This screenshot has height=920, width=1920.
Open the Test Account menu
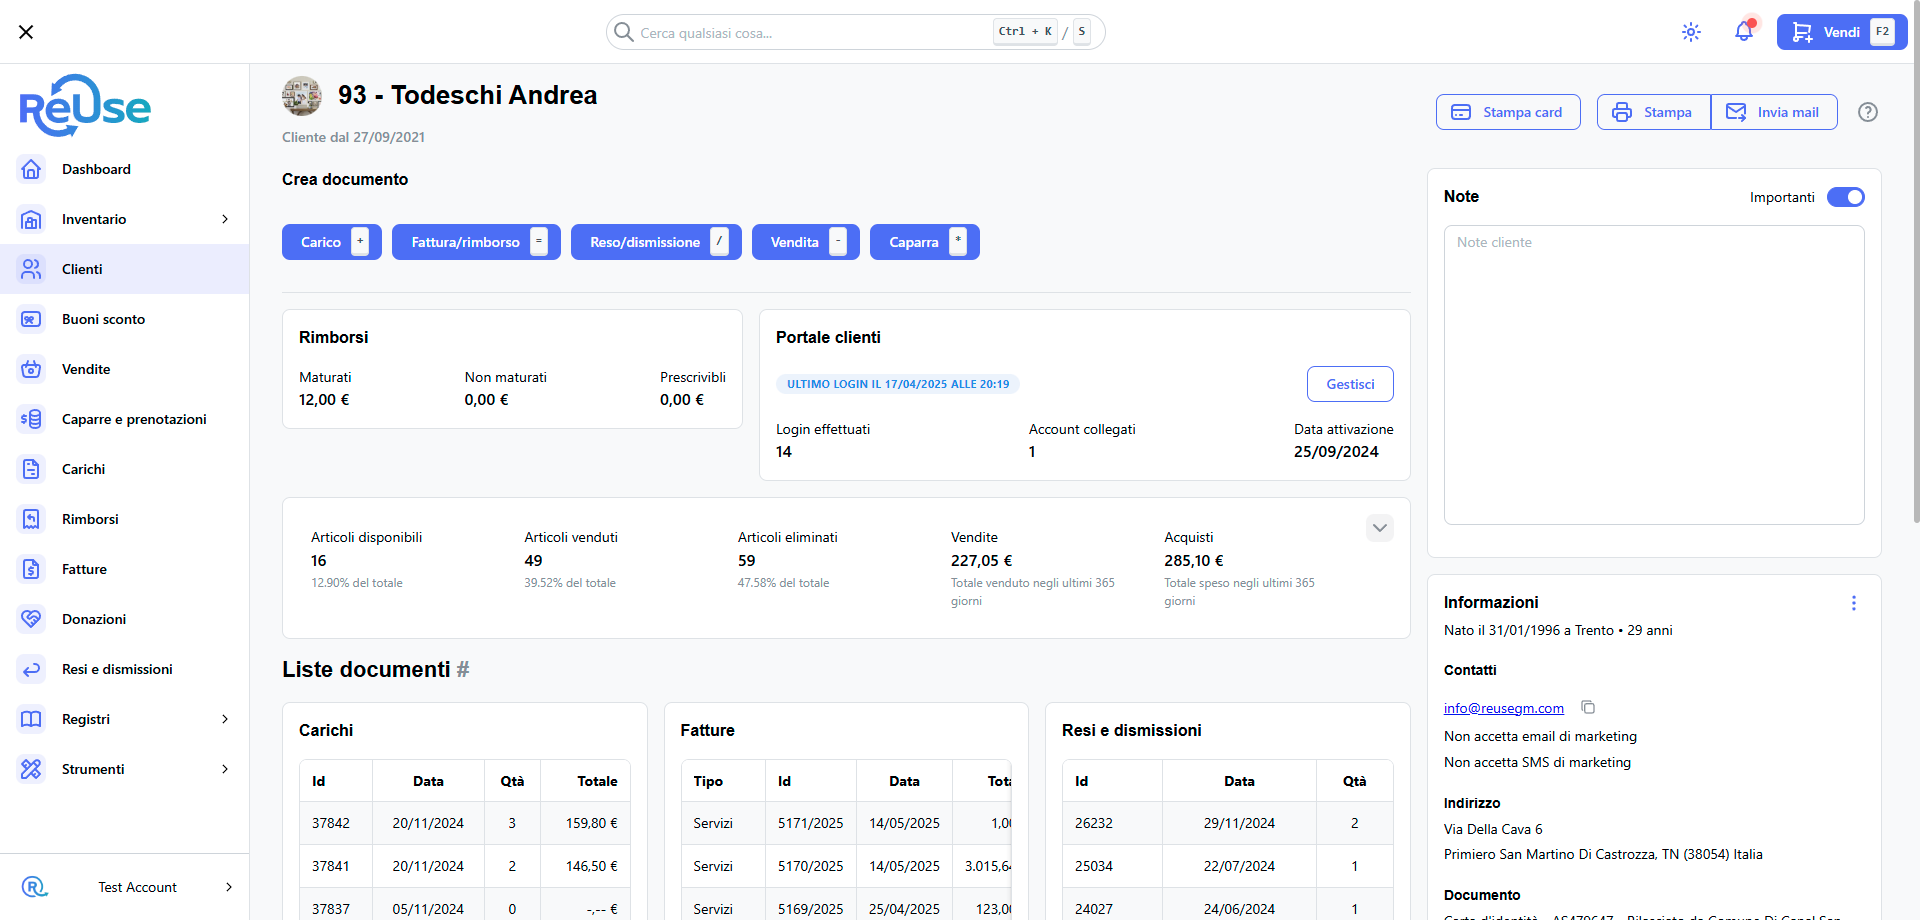click(137, 887)
